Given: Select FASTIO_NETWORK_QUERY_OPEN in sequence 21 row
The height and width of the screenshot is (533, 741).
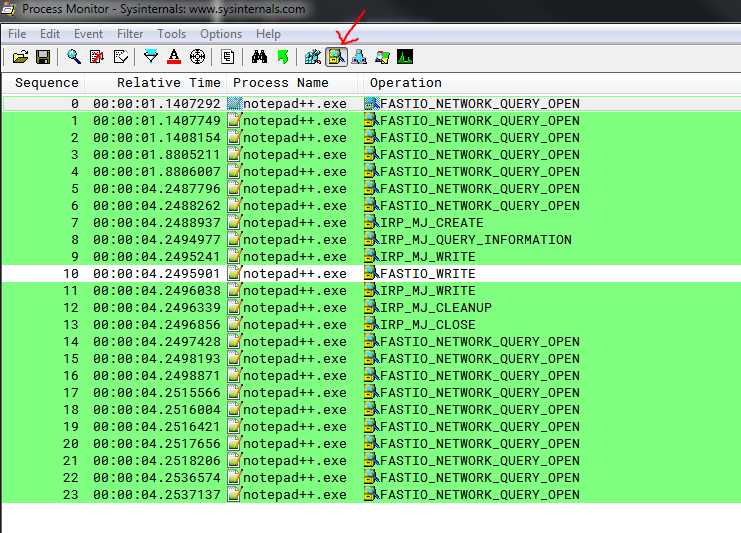Looking at the screenshot, I should click(480, 461).
